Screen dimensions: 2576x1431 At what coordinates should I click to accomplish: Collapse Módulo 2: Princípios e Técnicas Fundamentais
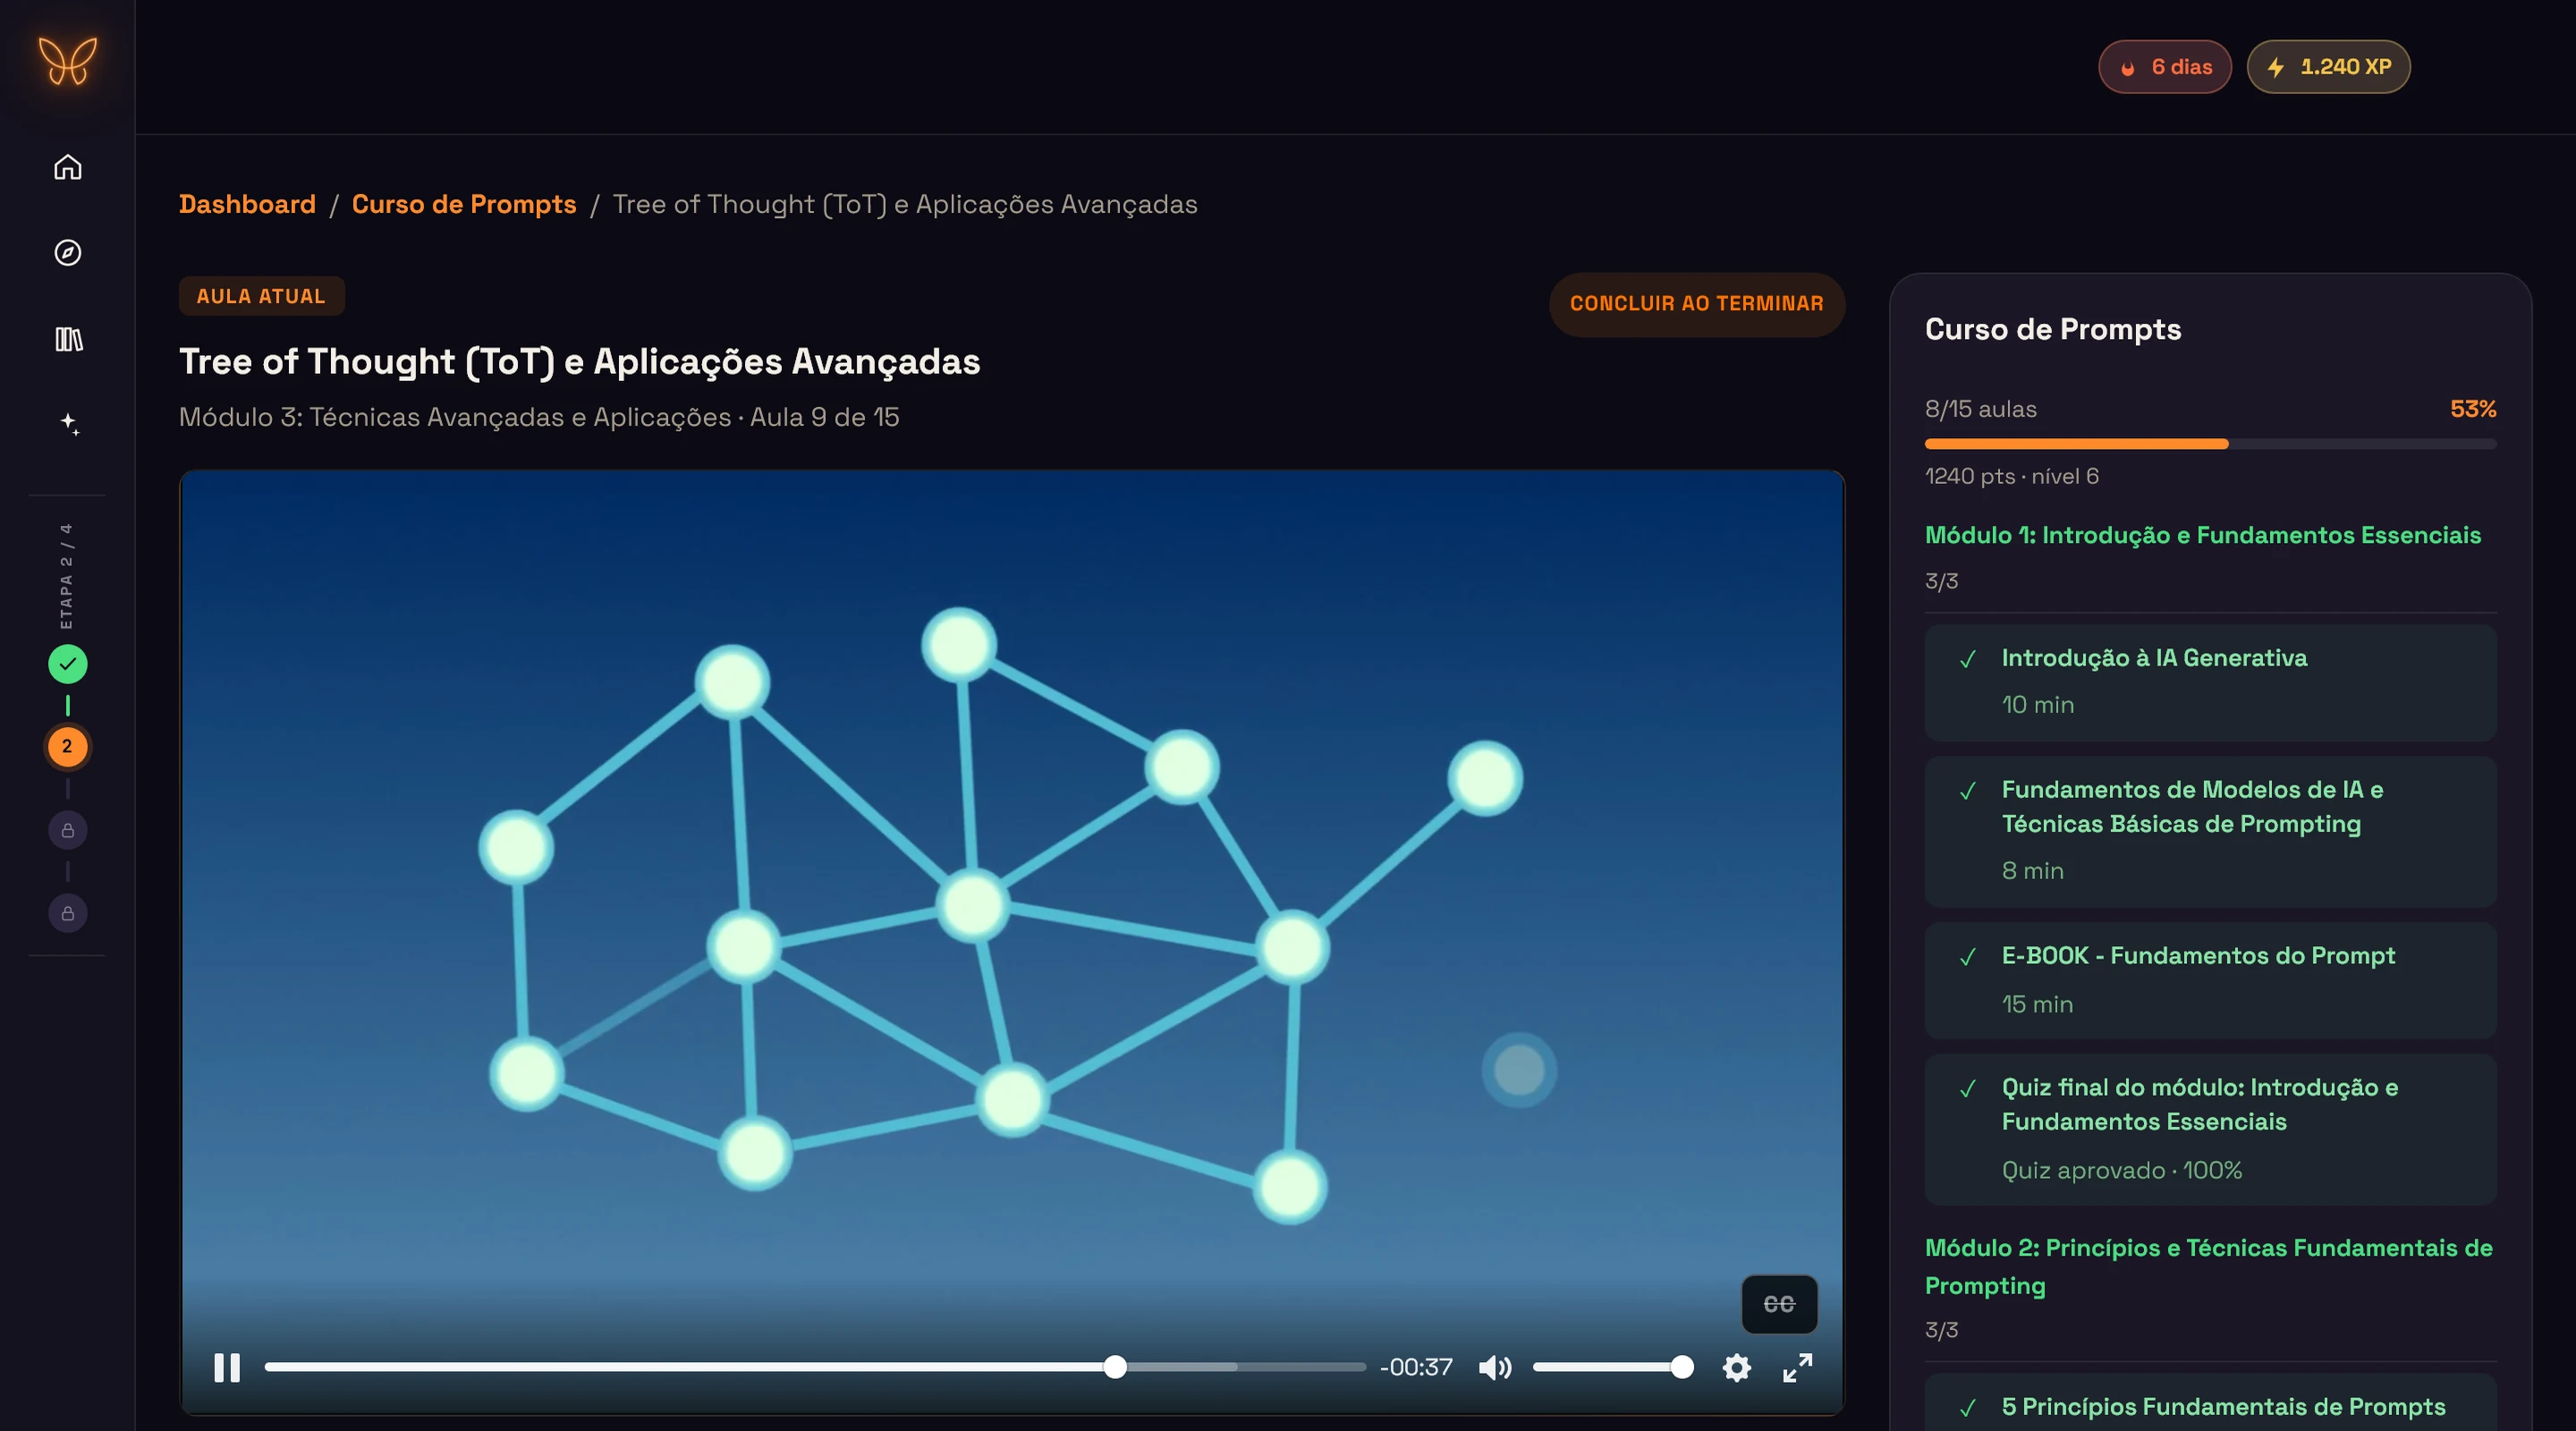2209,1266
